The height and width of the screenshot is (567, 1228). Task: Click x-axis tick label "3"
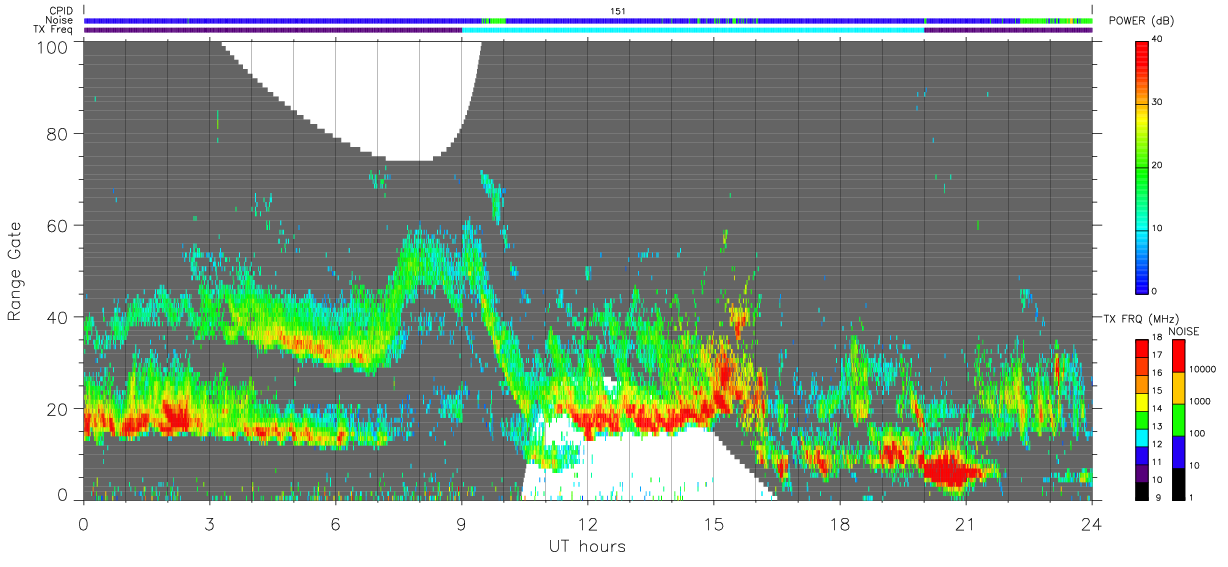pos(210,524)
